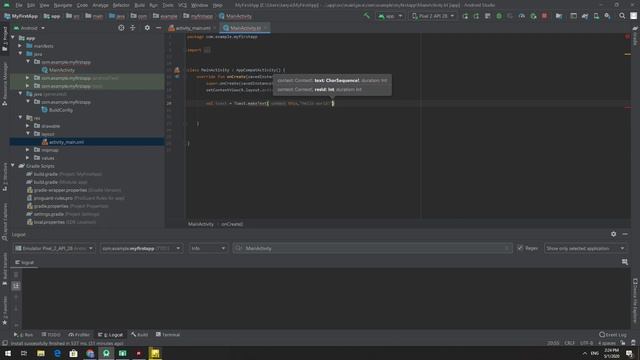Viewport: 640px width, 360px height.
Task: Click the Debug app bug icon
Action: tap(499, 16)
